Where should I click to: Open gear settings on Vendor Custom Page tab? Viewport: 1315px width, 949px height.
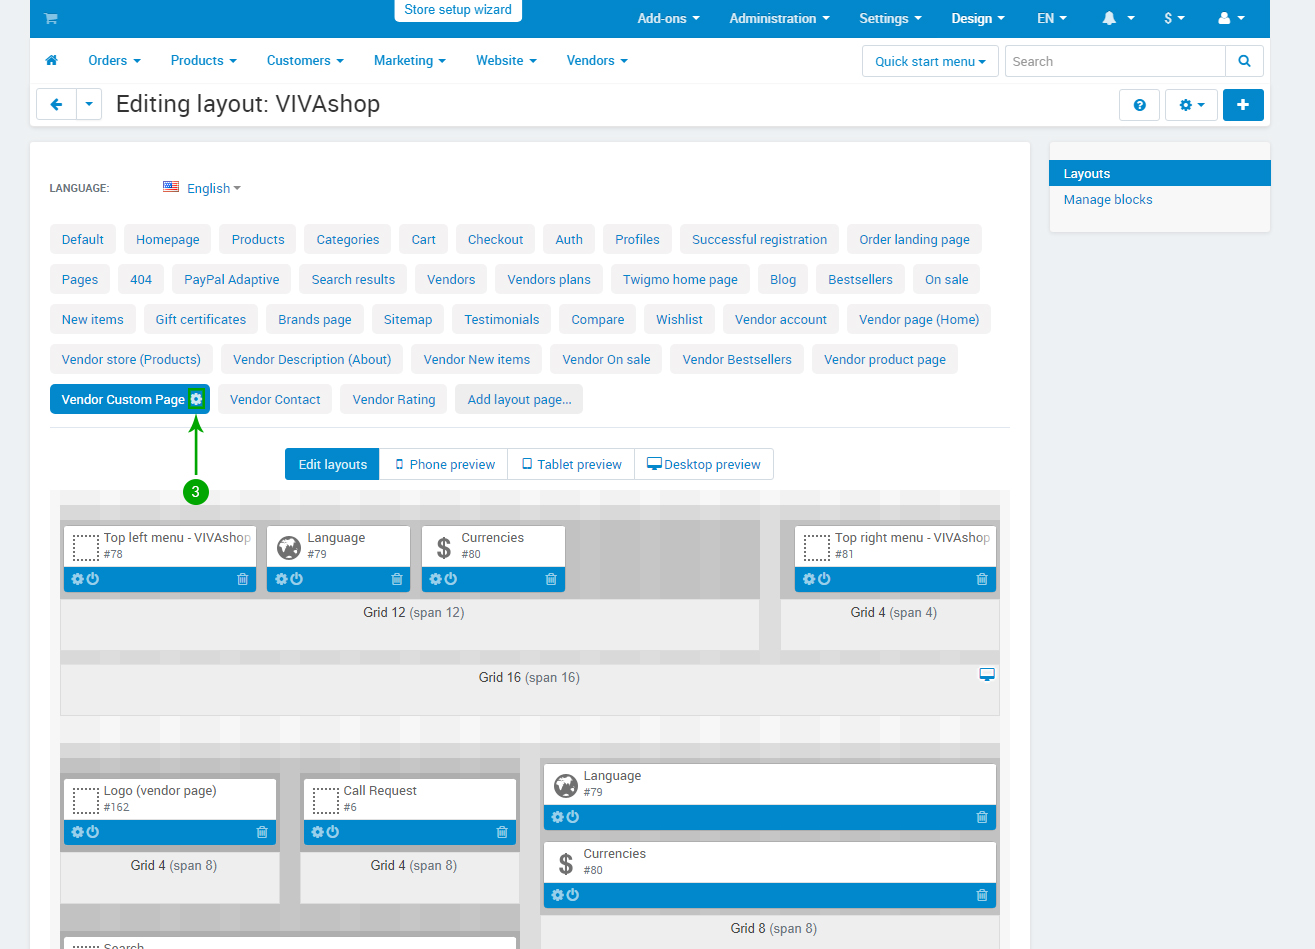pos(196,399)
